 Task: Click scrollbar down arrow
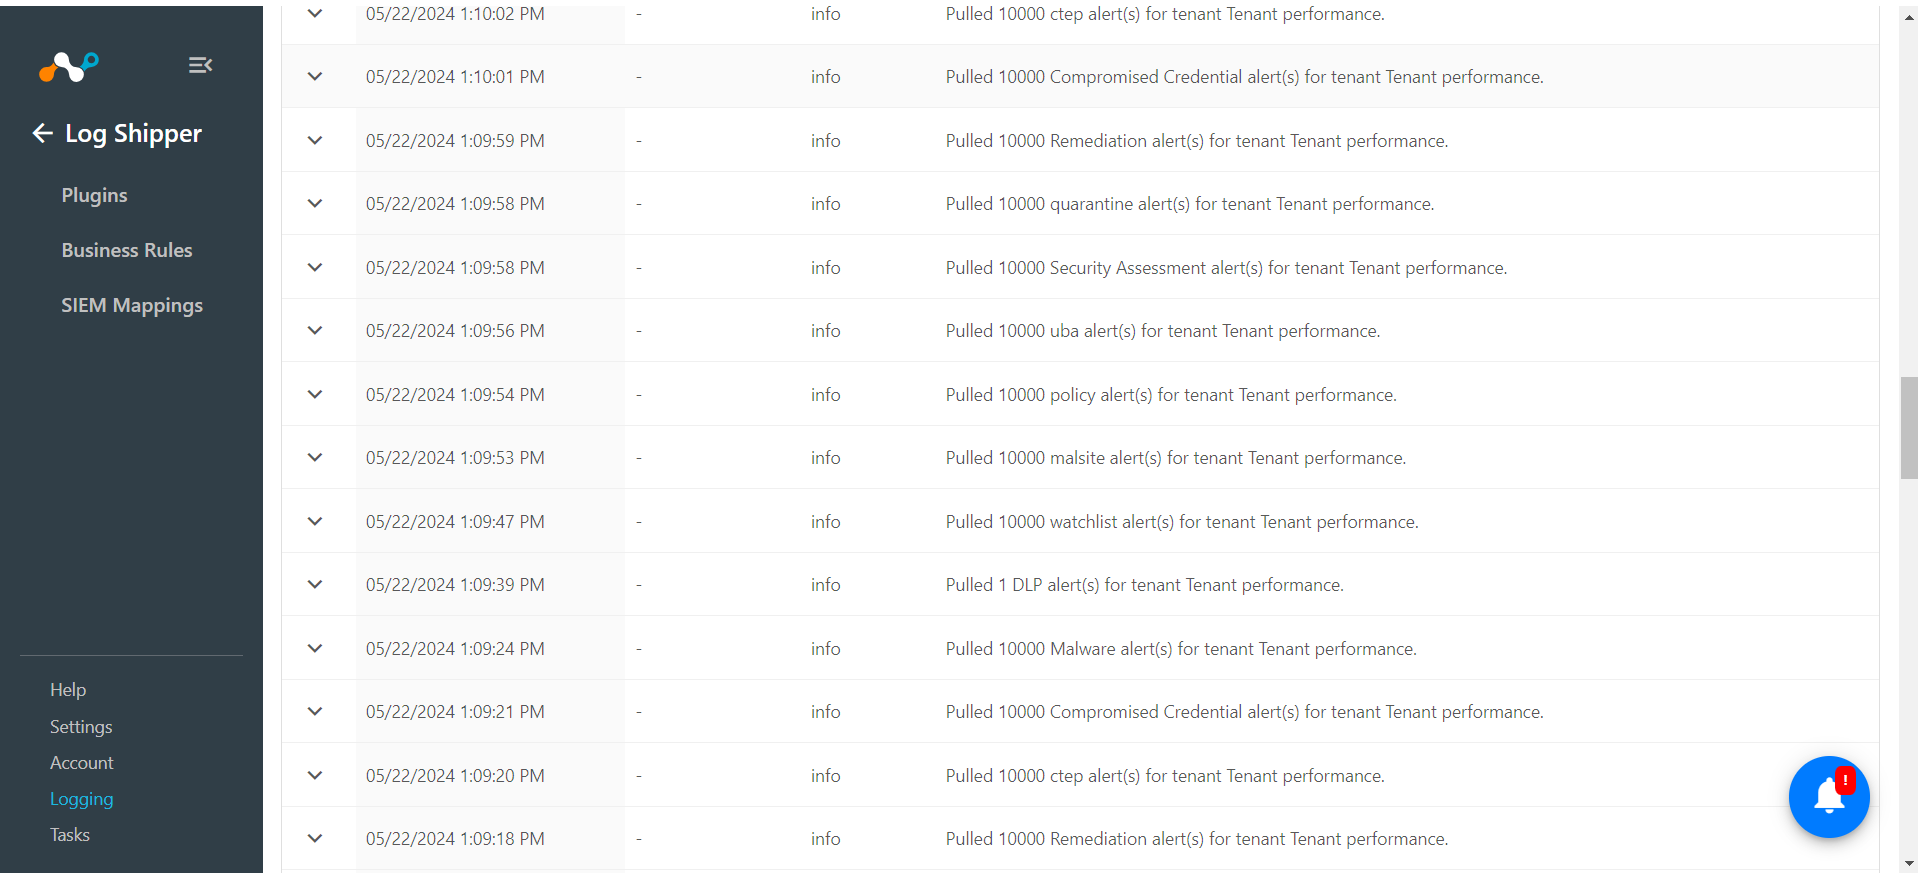tap(1909, 863)
